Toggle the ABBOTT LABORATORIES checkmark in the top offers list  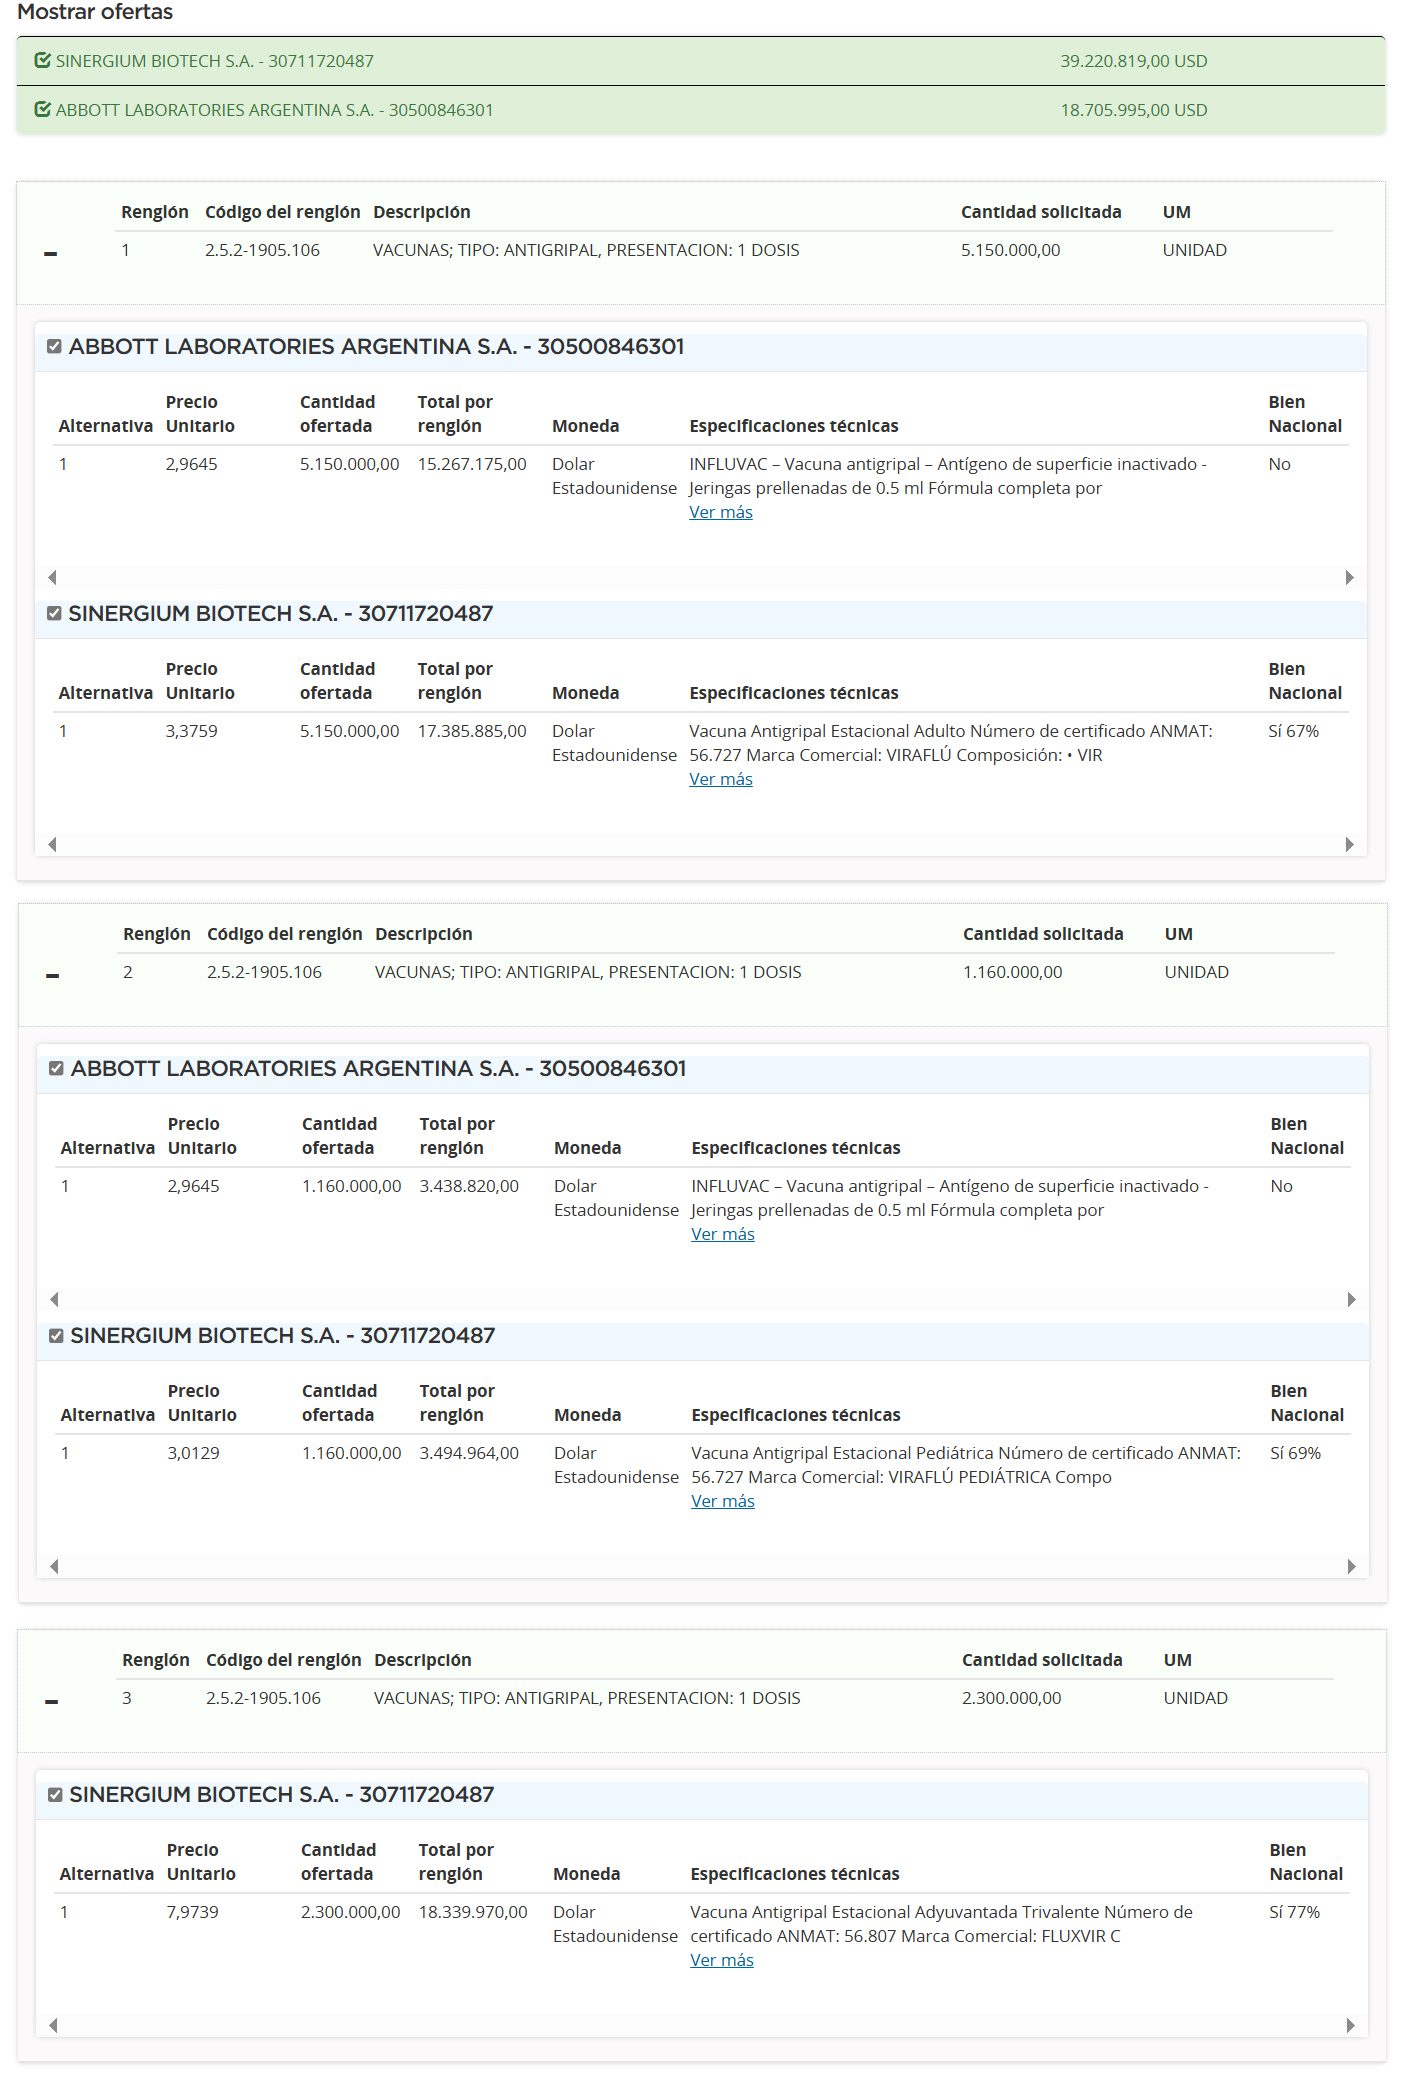(42, 110)
